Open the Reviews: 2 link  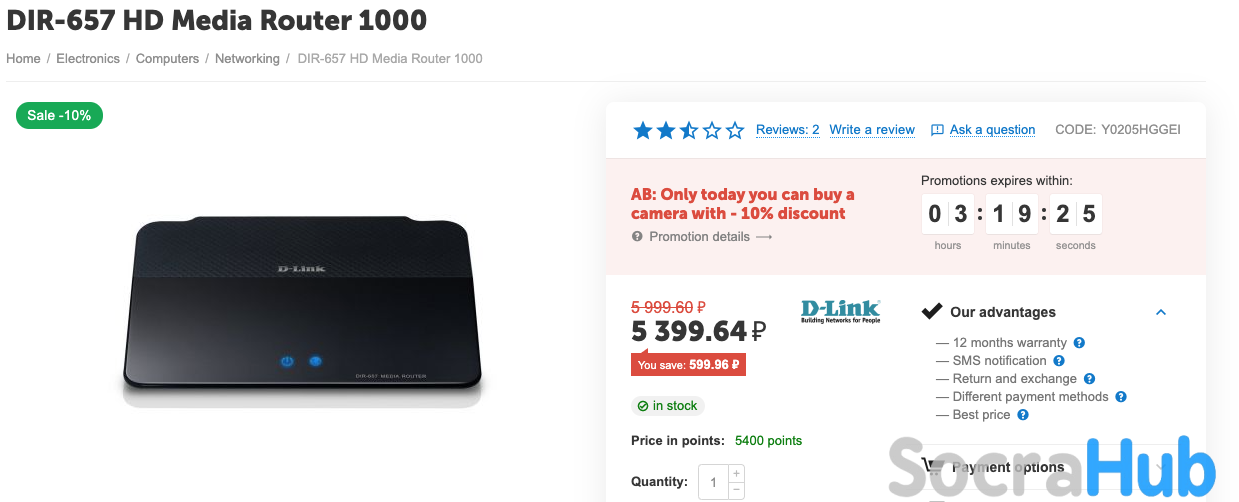click(788, 130)
